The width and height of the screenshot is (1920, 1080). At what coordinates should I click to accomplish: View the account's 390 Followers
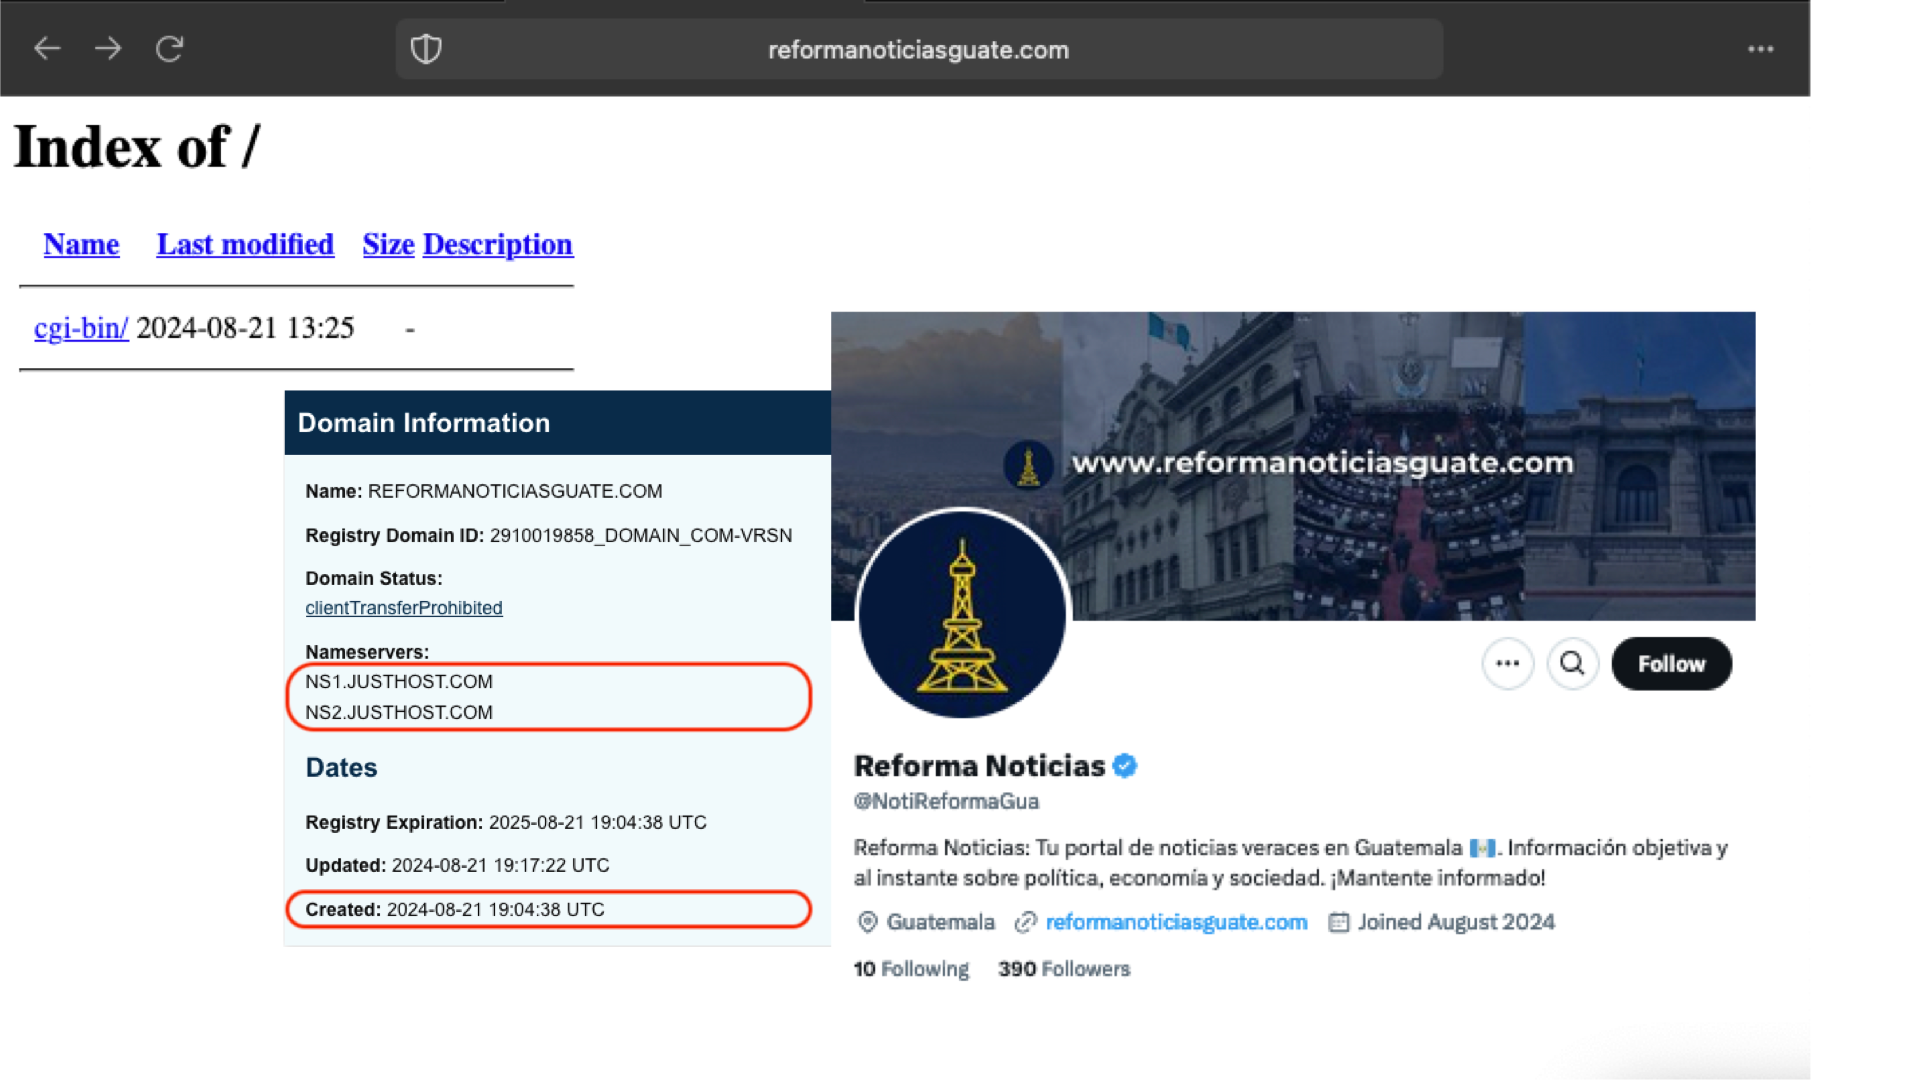pos(1063,968)
